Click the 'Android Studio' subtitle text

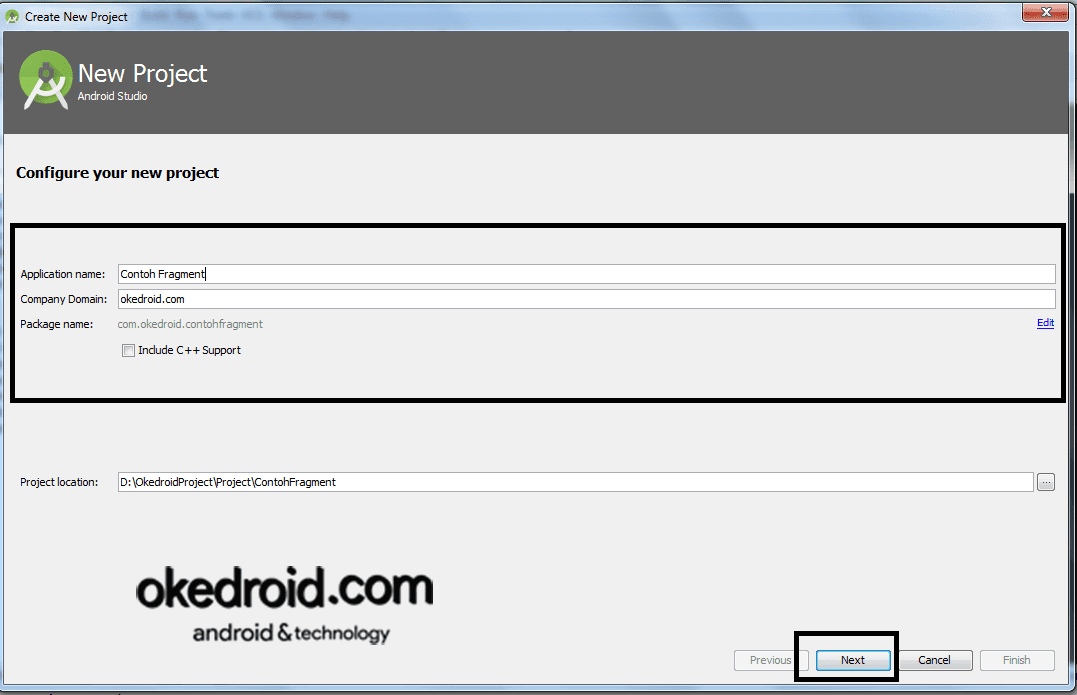pos(113,96)
